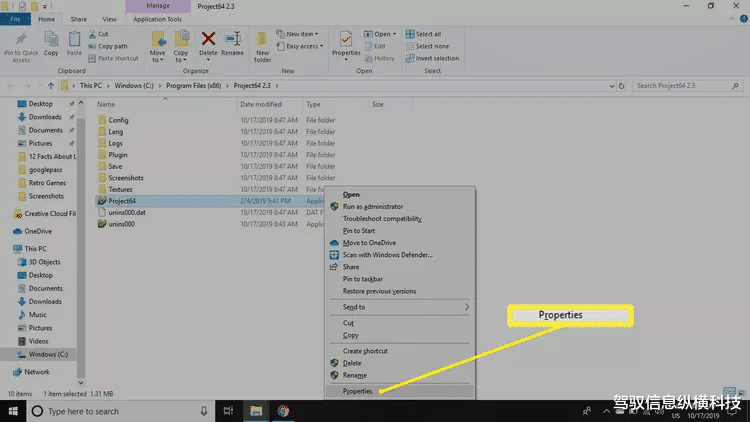
Task: Click the Cut scissors in ribbon
Action: [99, 34]
